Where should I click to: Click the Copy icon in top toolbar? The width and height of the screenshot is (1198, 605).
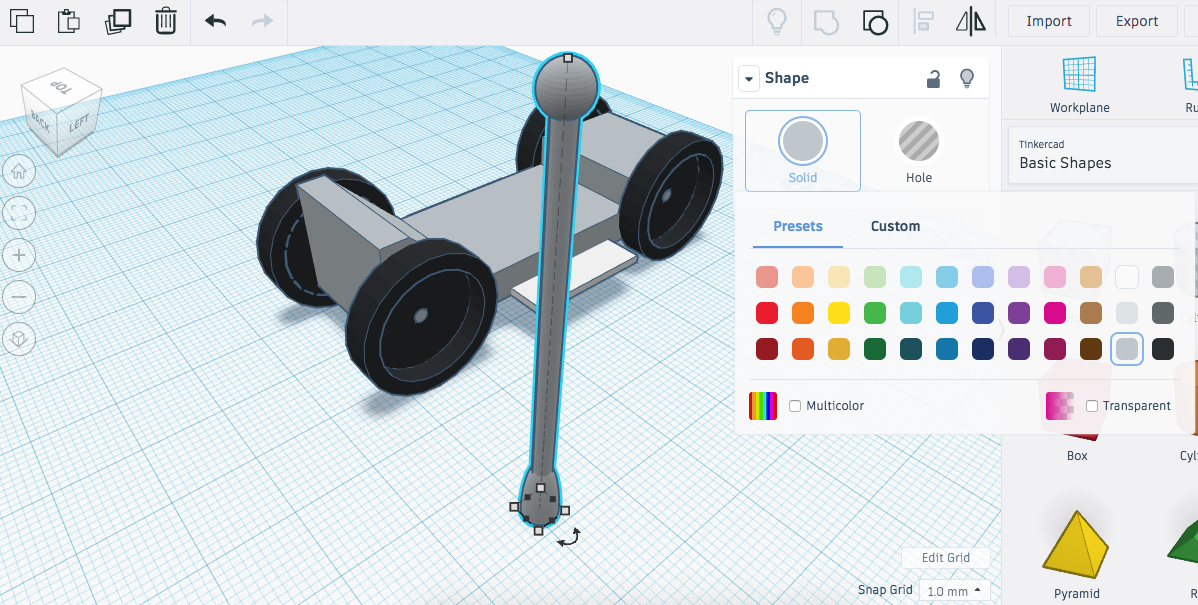point(22,21)
